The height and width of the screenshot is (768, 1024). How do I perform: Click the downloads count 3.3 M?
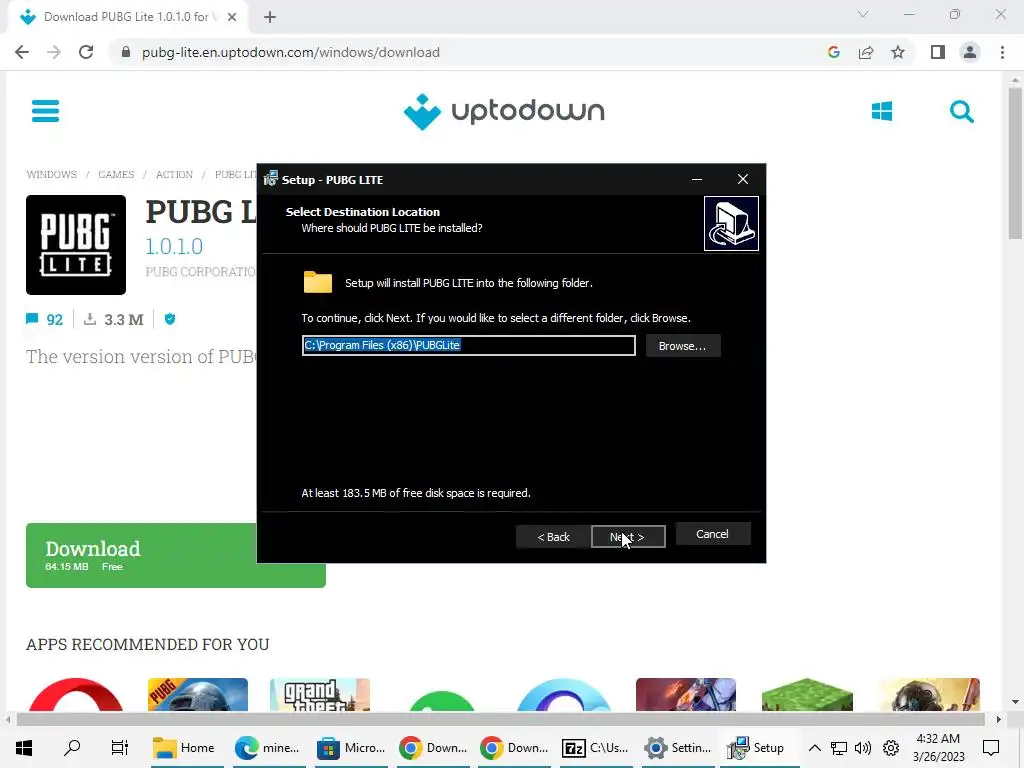click(114, 319)
